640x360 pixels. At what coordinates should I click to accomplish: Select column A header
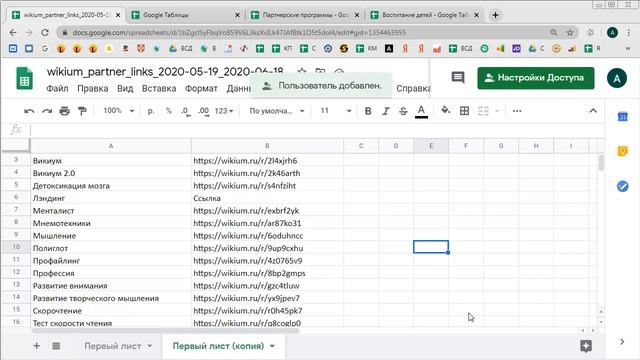point(111,146)
